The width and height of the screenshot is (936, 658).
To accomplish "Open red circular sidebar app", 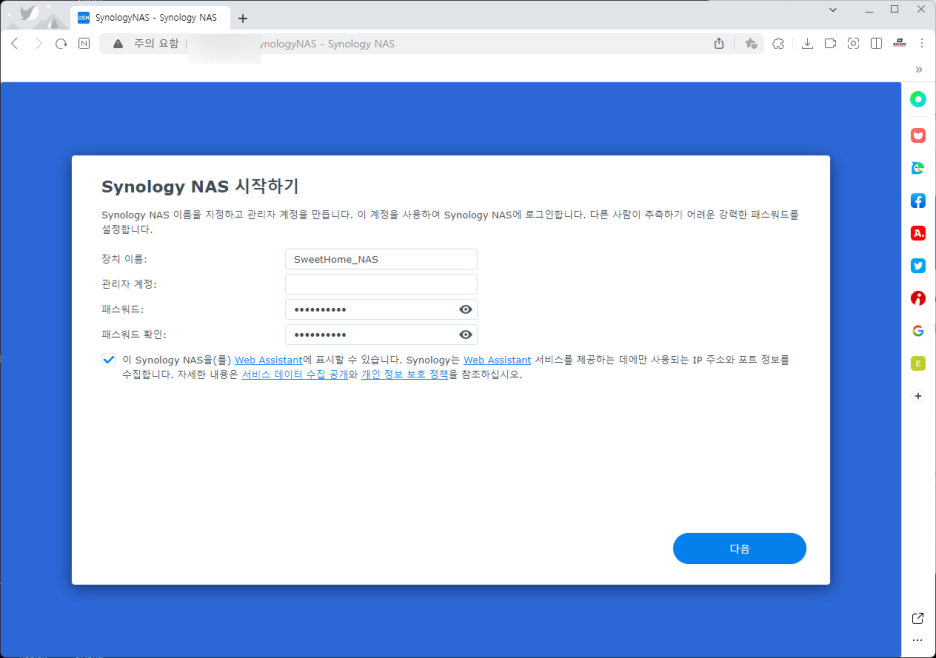I will click(918, 298).
